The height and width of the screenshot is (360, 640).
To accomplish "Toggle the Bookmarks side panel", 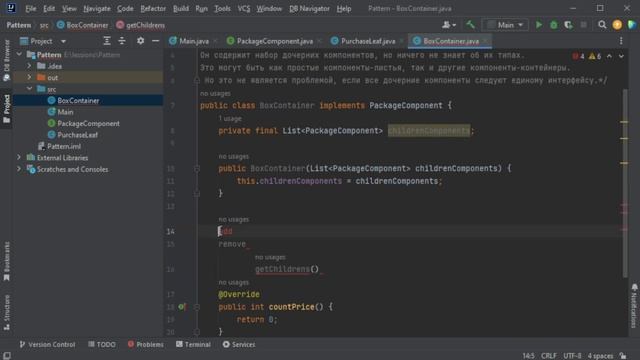I will (7, 261).
